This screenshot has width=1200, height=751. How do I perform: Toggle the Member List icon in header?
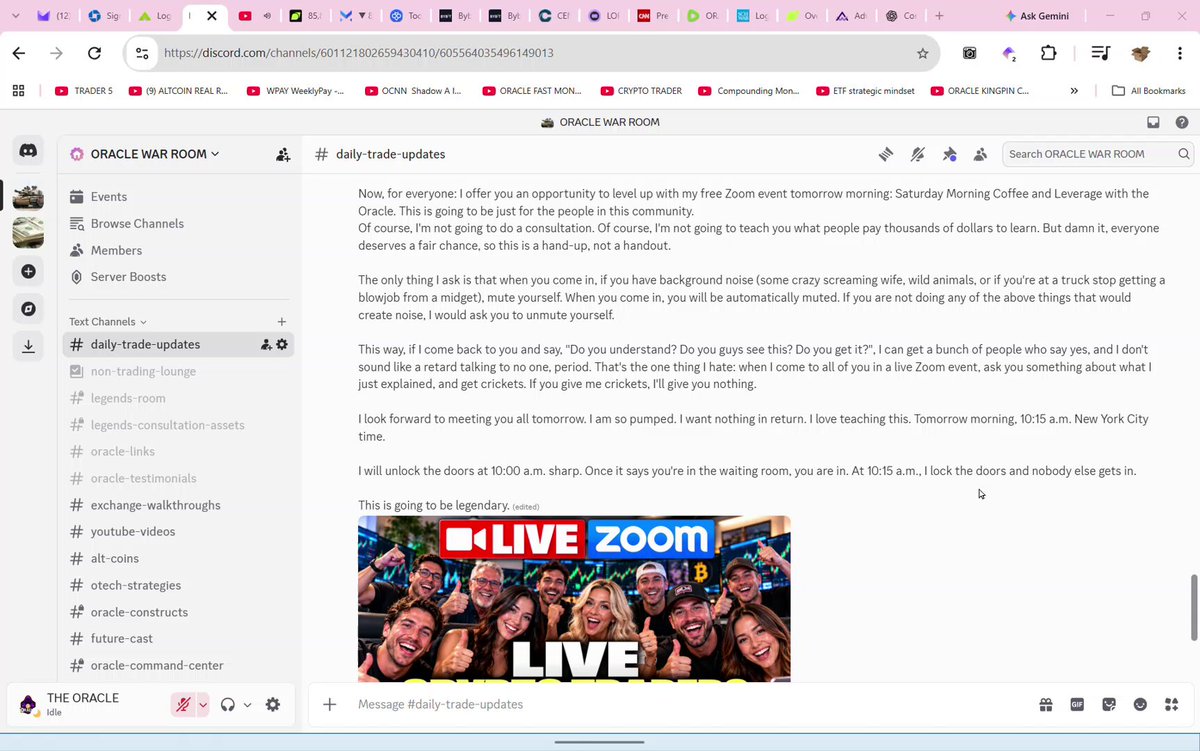click(x=980, y=154)
